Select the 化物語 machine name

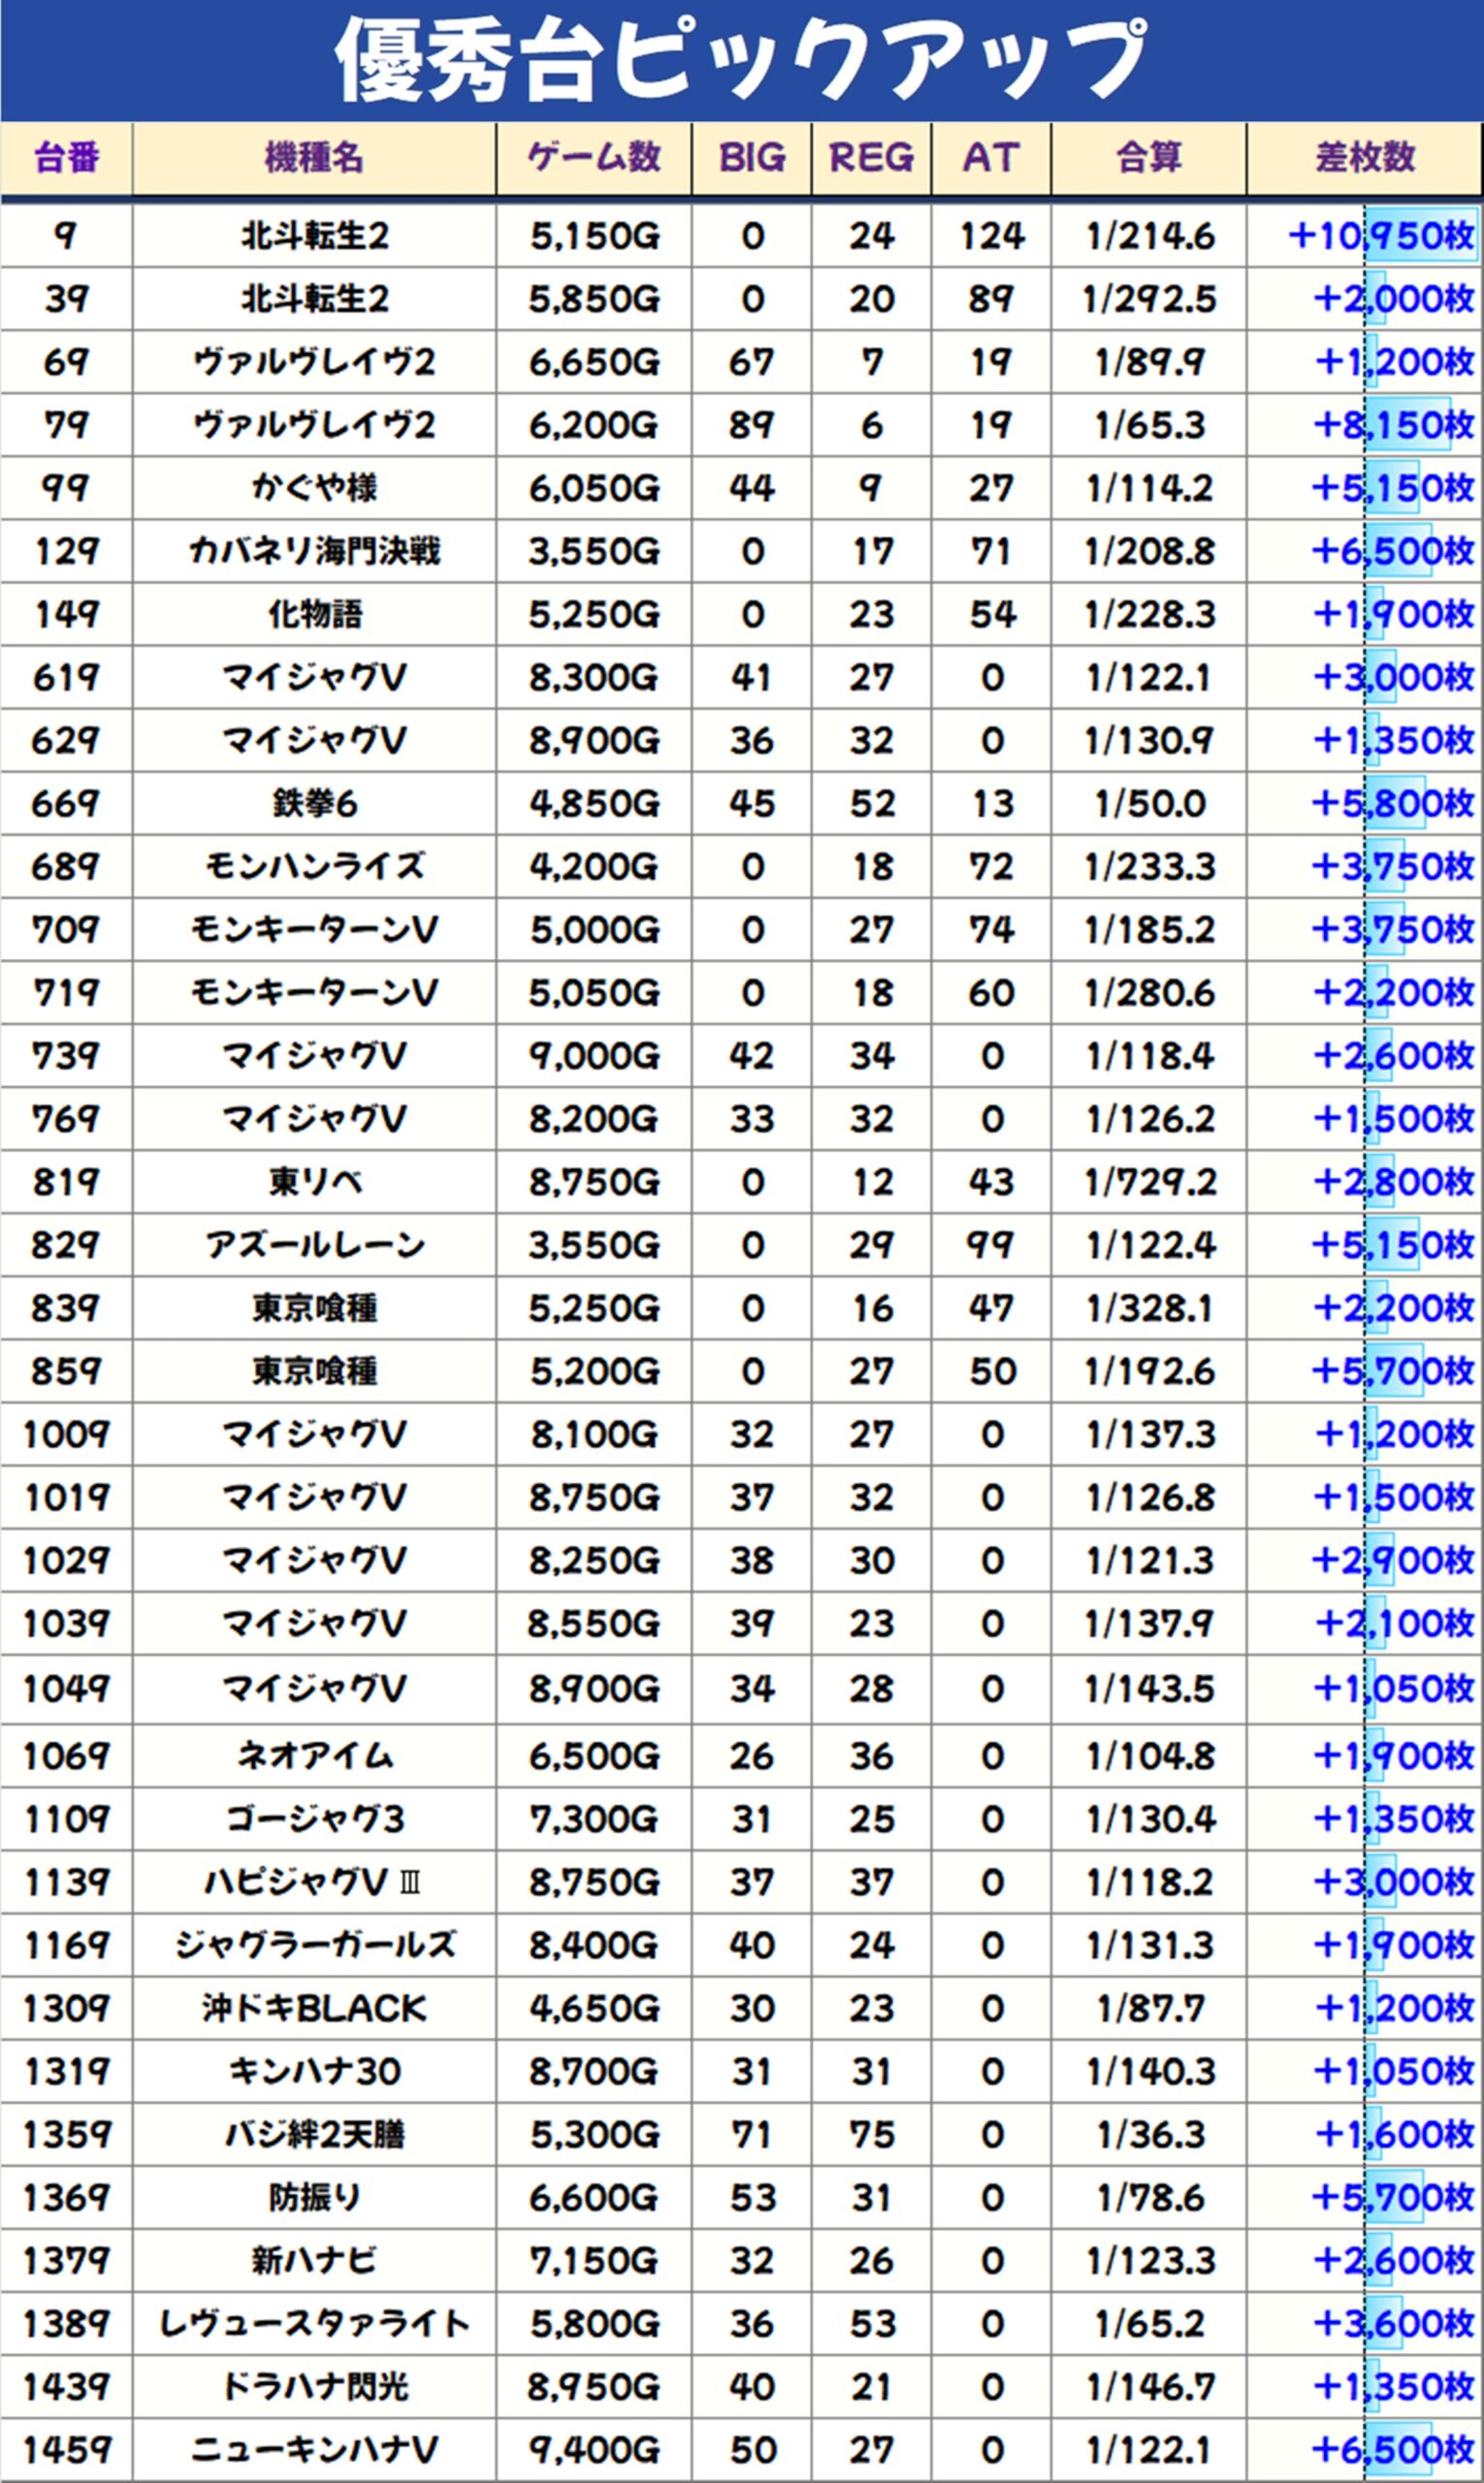pyautogui.click(x=313, y=614)
